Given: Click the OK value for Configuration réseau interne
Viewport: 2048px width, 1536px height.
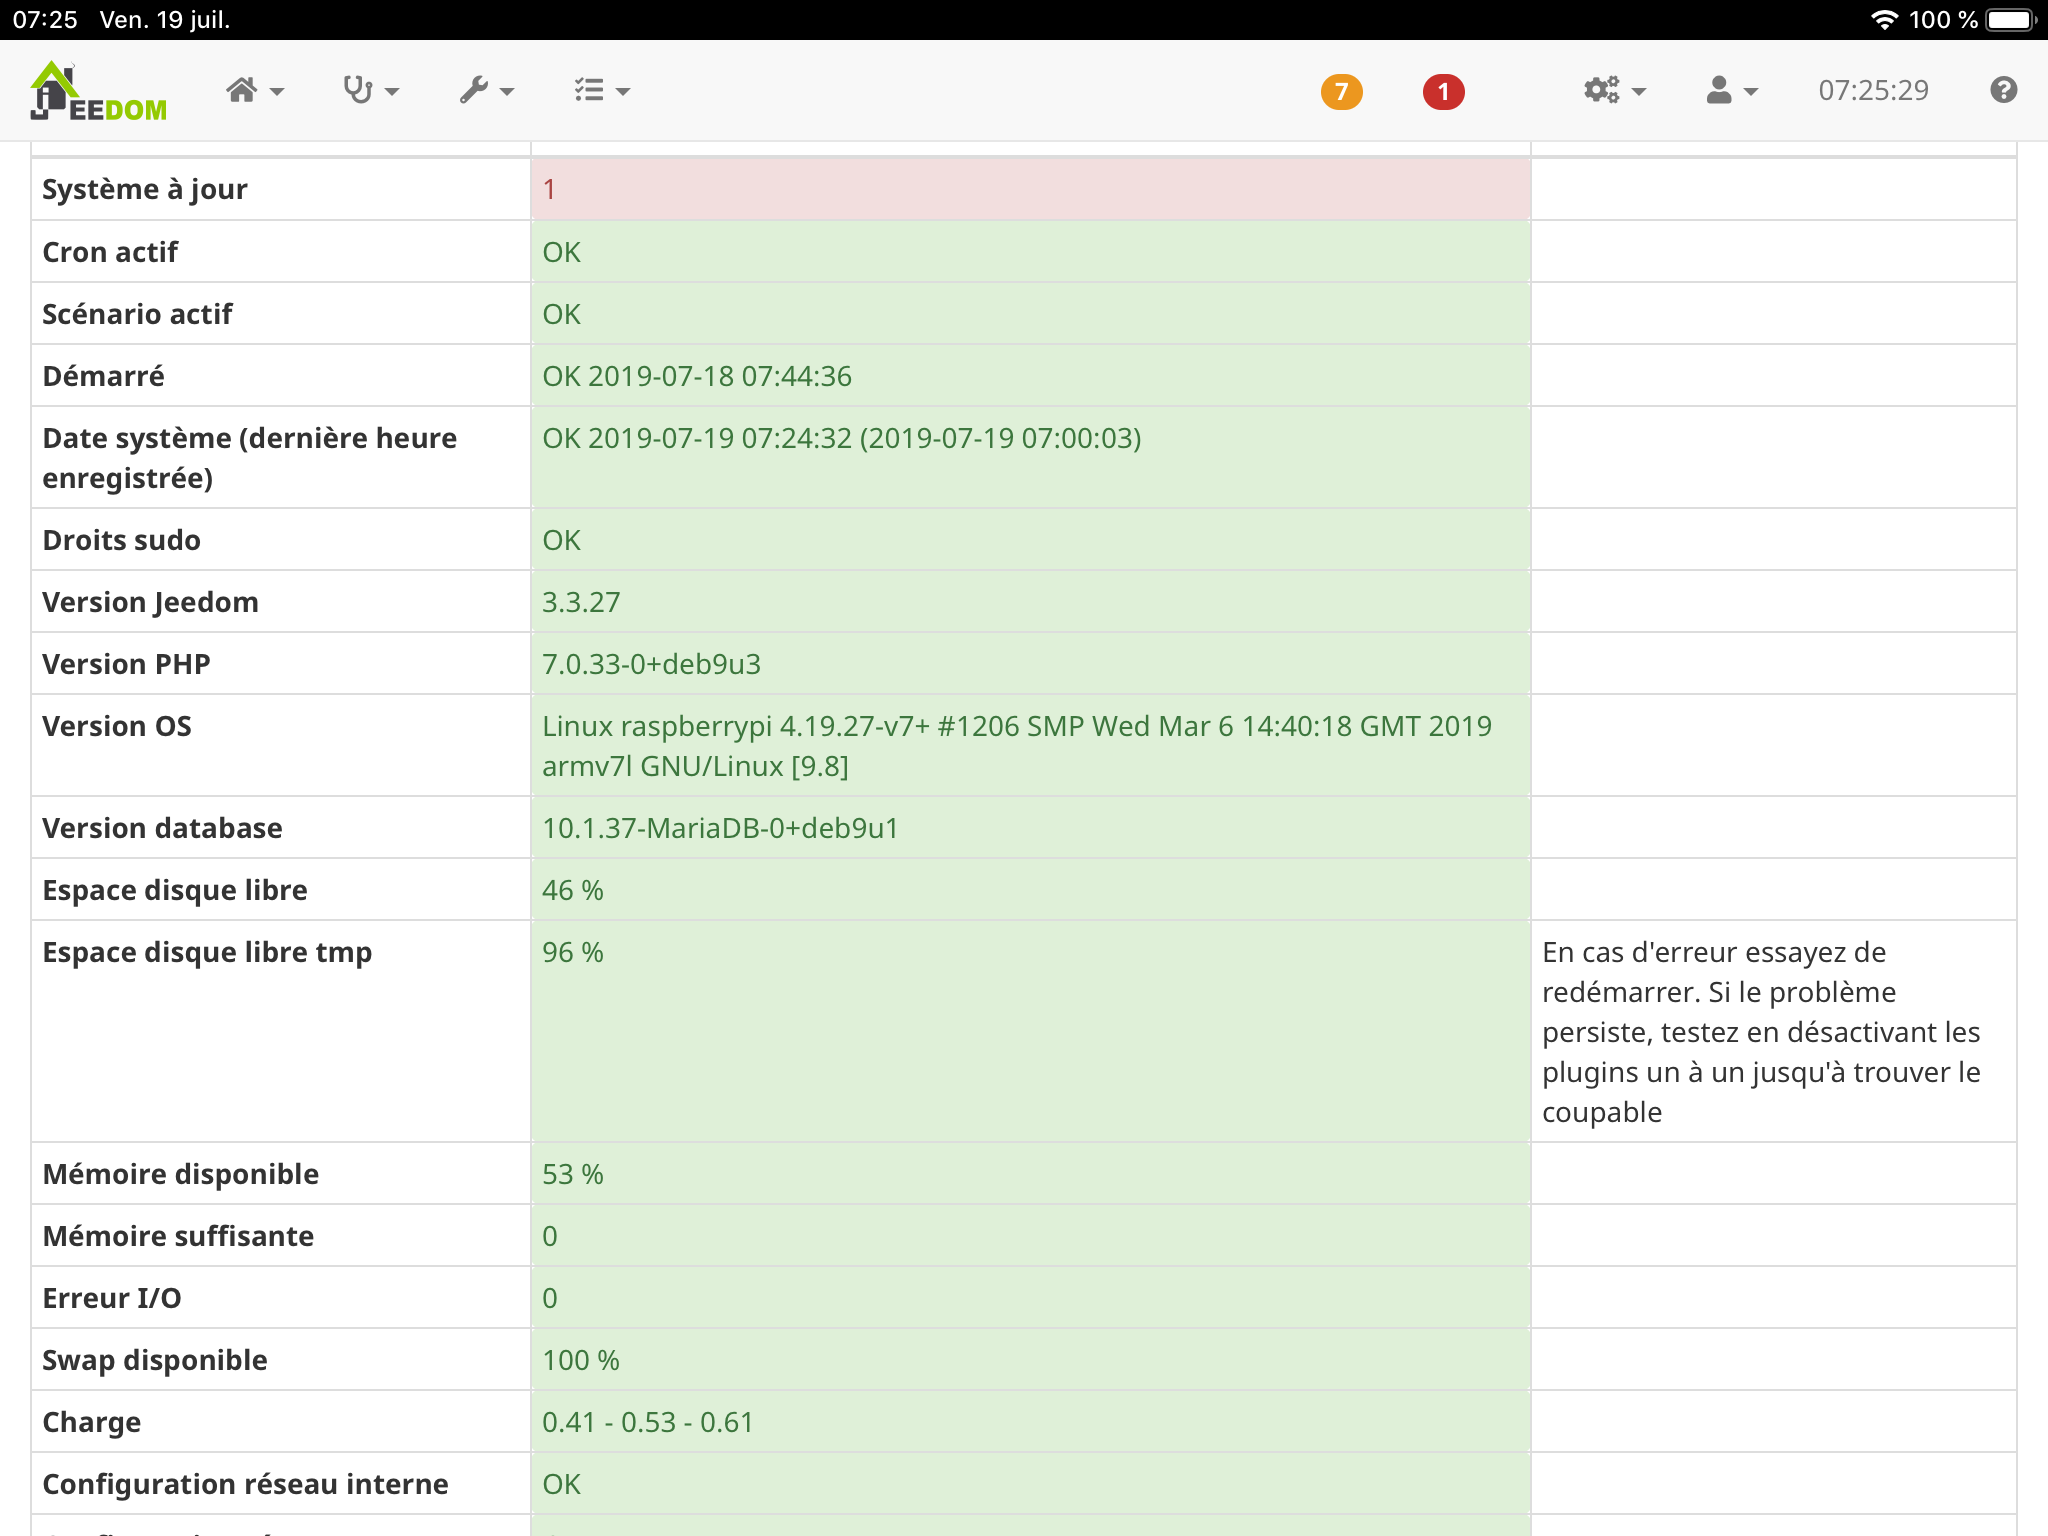Looking at the screenshot, I should coord(561,1484).
